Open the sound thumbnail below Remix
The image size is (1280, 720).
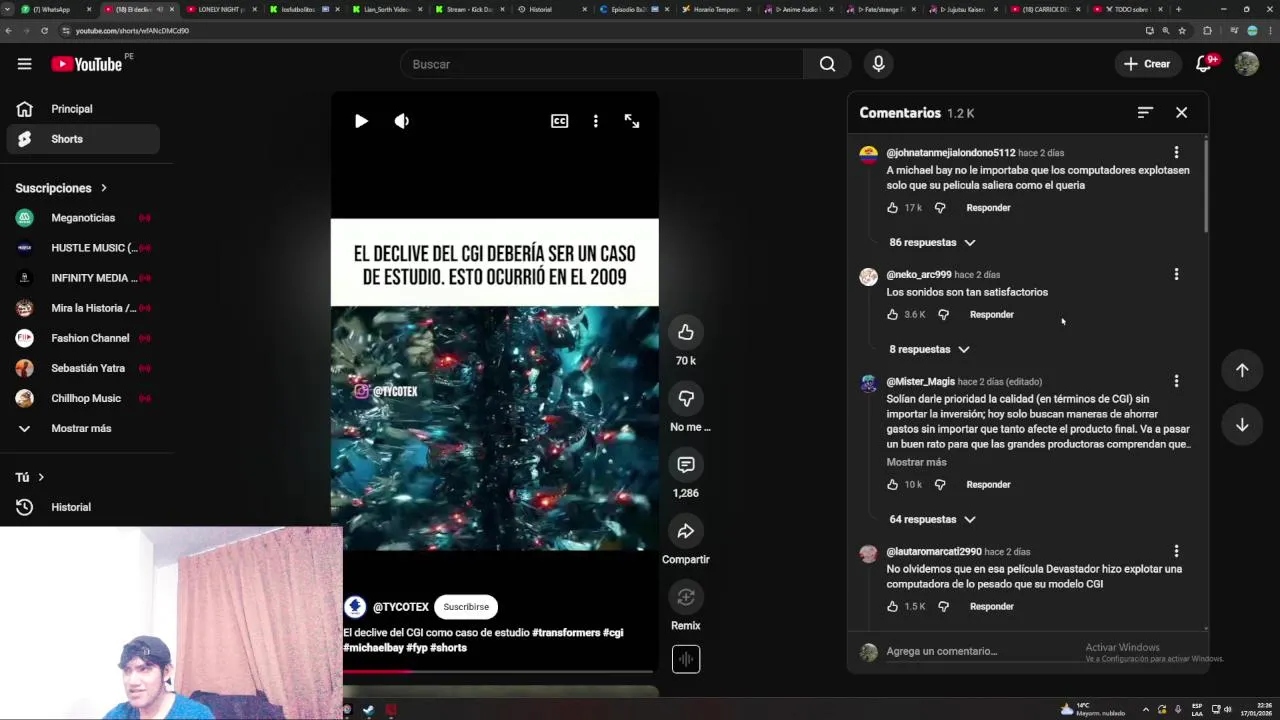(686, 659)
